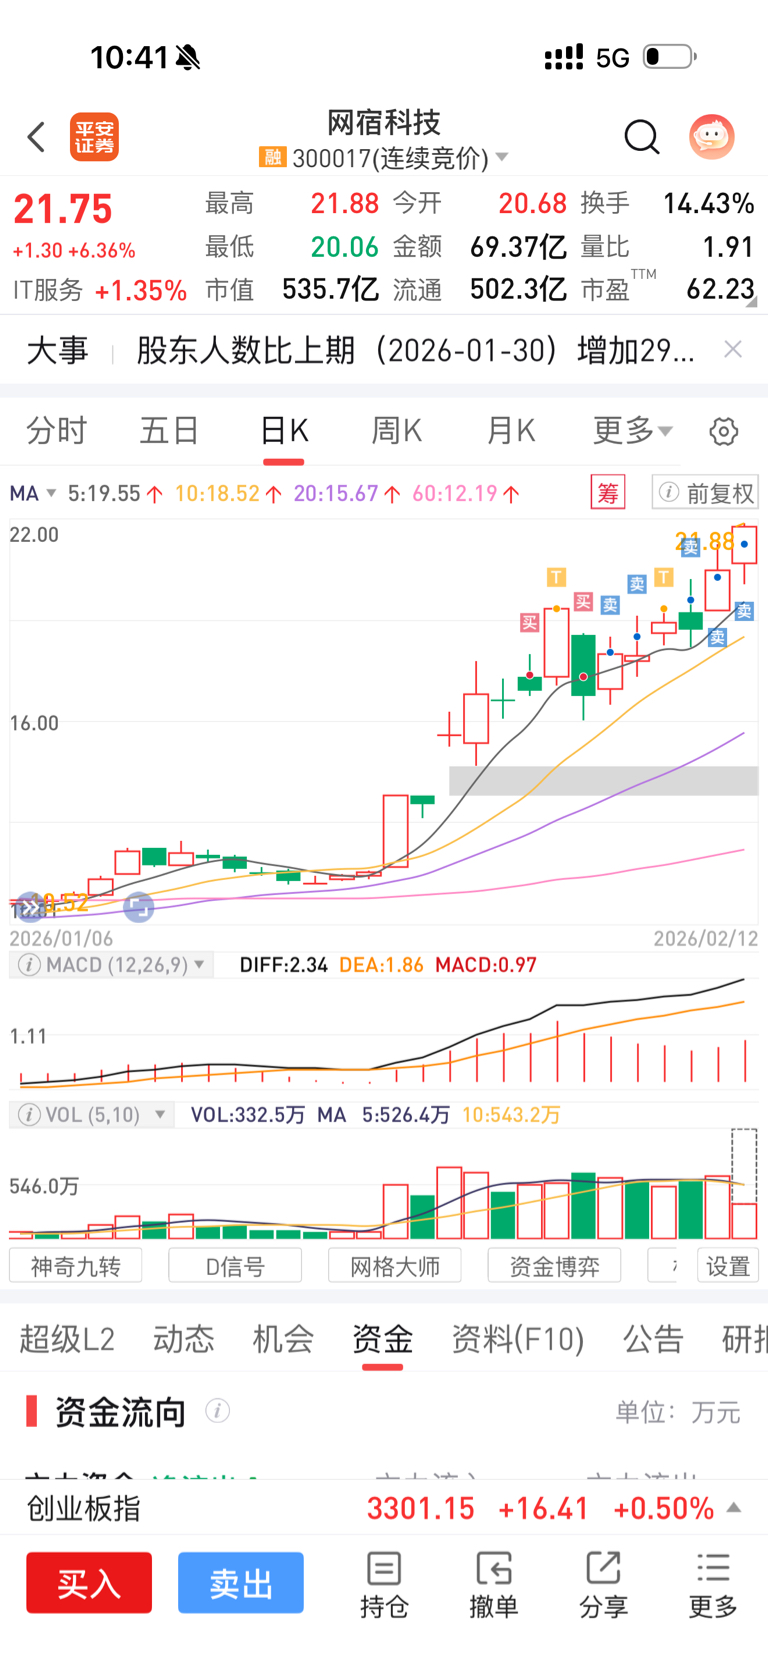768x1669 pixels.
Task: Tap the 前复权 info icon
Action: [x=670, y=493]
